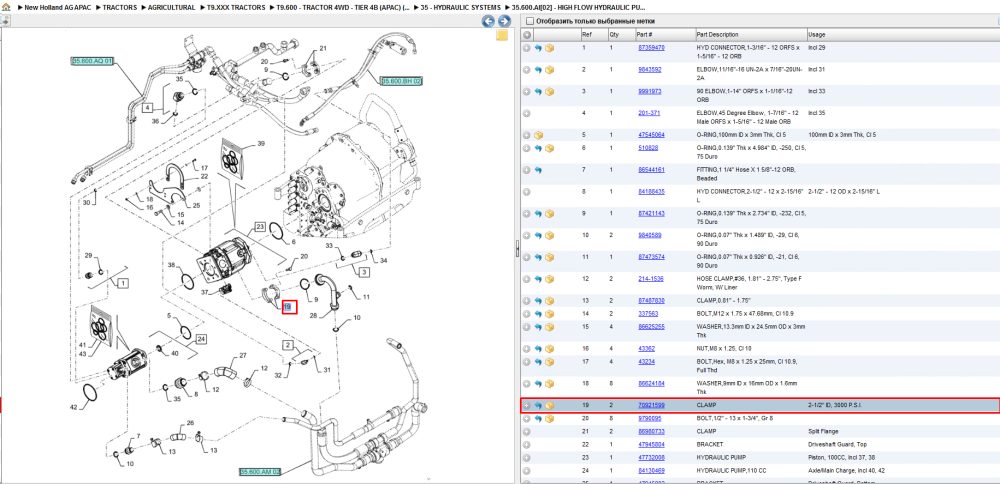1000x484 pixels.
Task: Click the blue arrow icon in row 337563
Action: click(x=538, y=314)
